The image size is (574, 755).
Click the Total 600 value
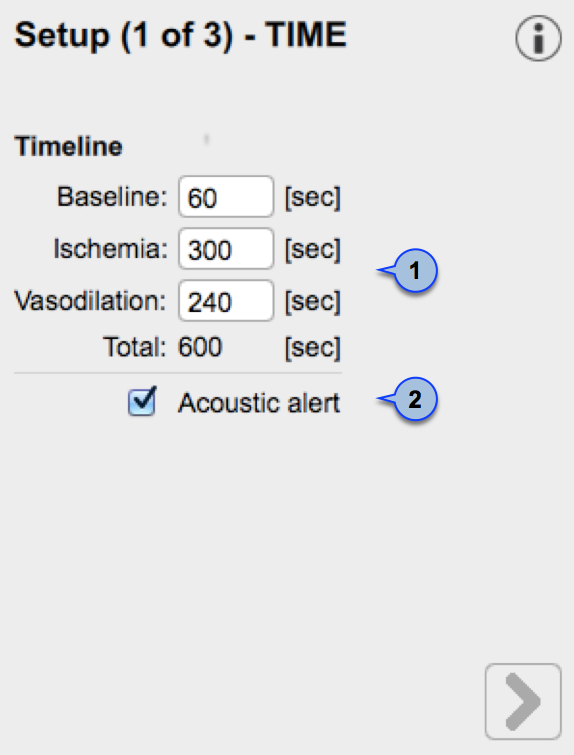pos(200,347)
